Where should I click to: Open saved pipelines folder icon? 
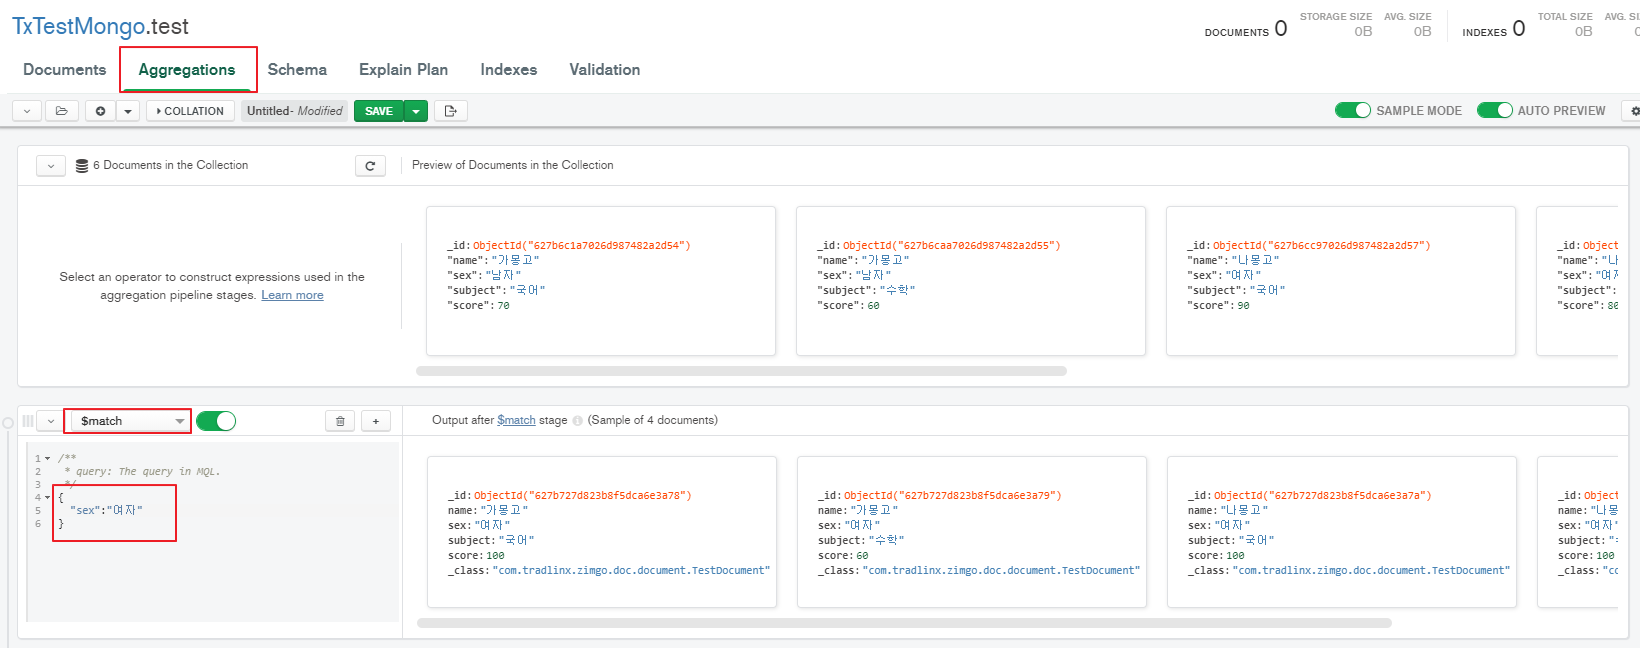61,111
